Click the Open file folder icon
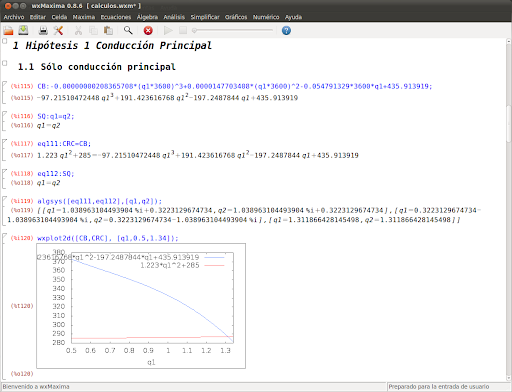512x392 pixels. [8, 31]
